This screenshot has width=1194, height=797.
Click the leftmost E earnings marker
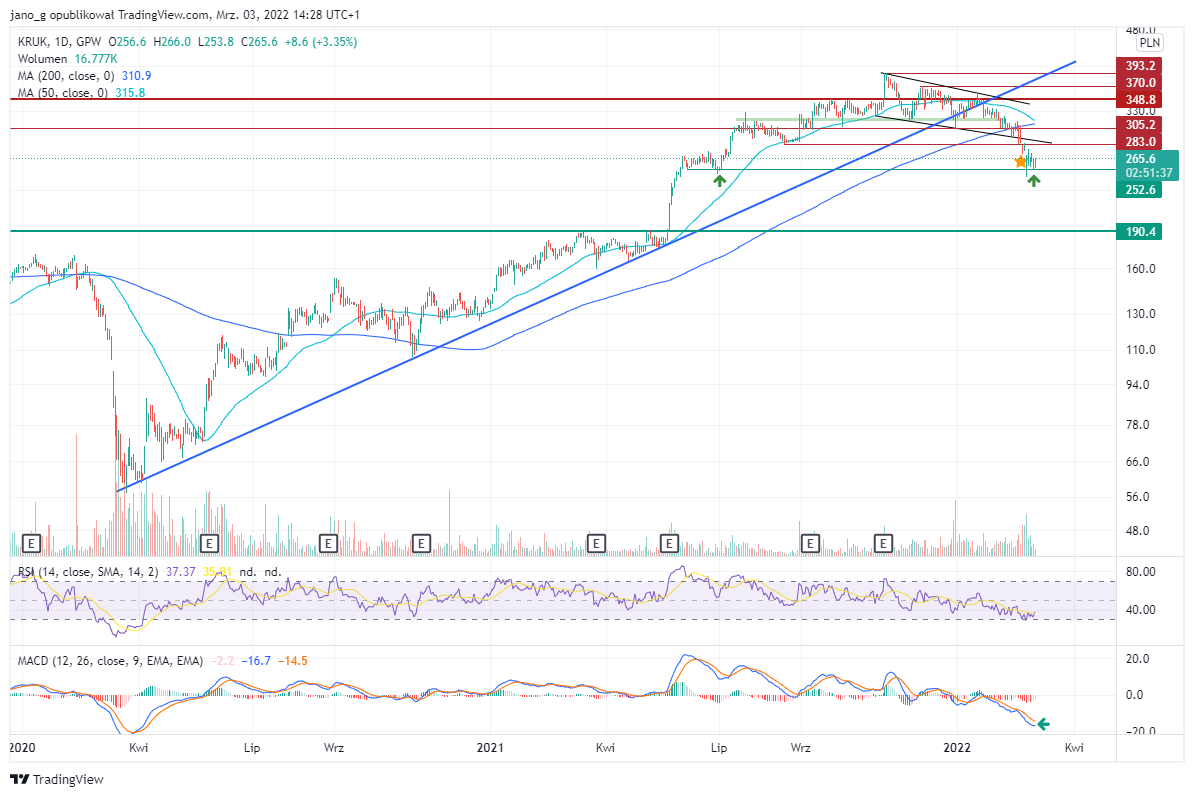click(x=31, y=544)
